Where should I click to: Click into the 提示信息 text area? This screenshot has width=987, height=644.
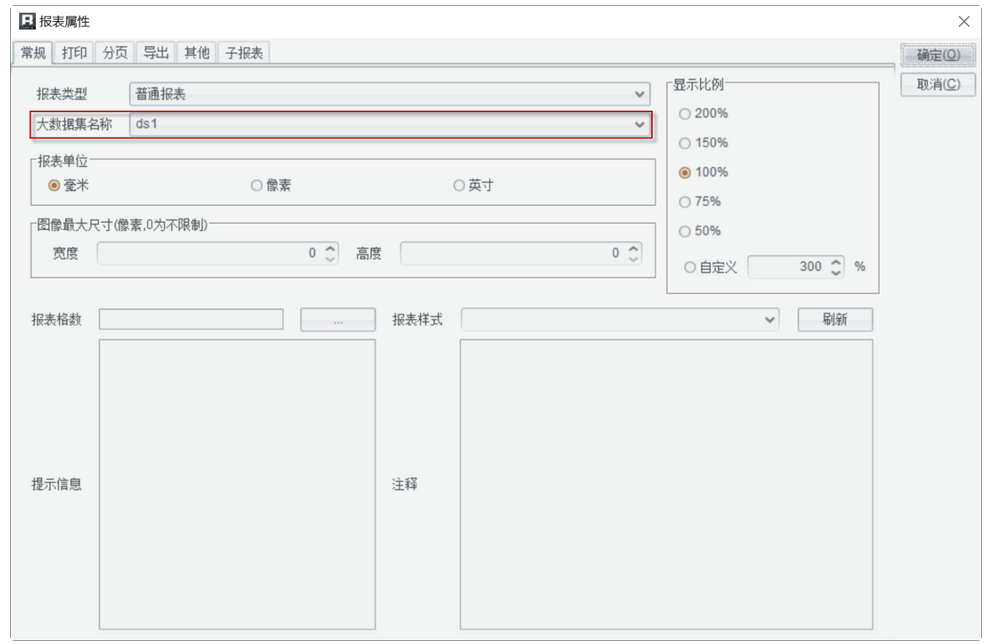click(237, 484)
